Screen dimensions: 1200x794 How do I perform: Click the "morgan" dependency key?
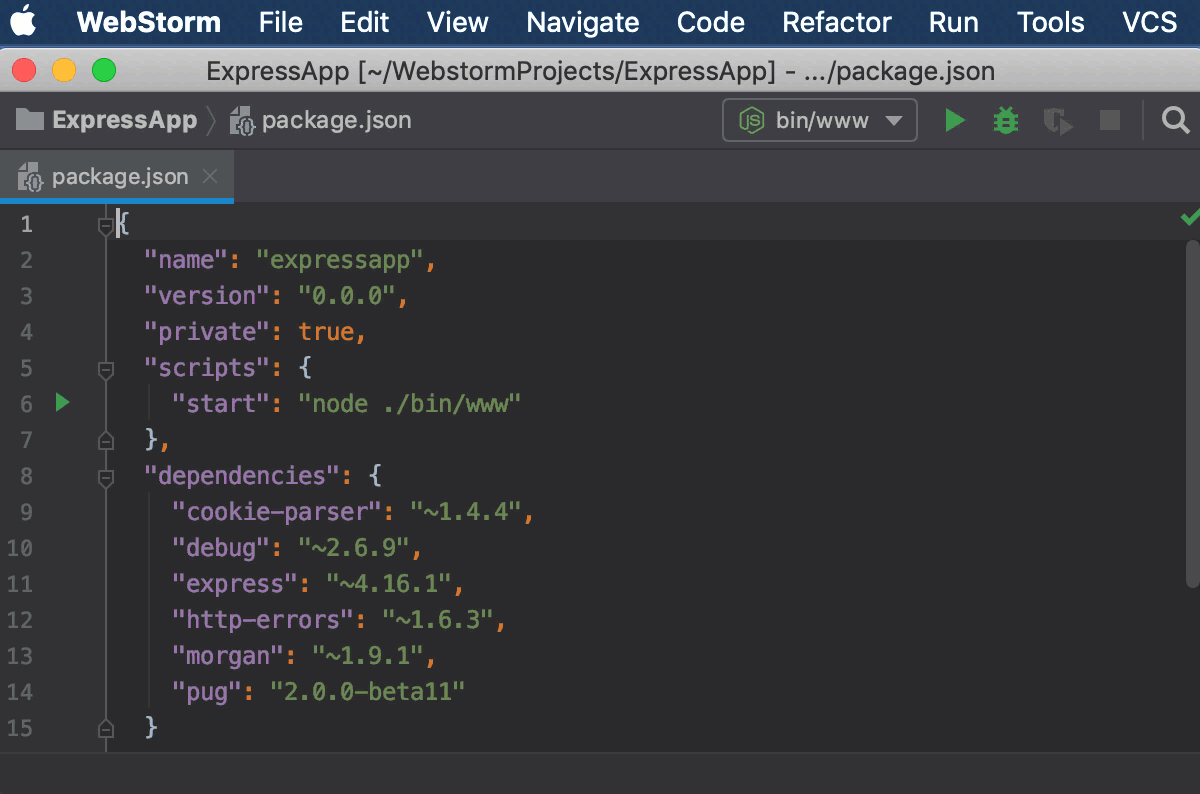[x=229, y=656]
